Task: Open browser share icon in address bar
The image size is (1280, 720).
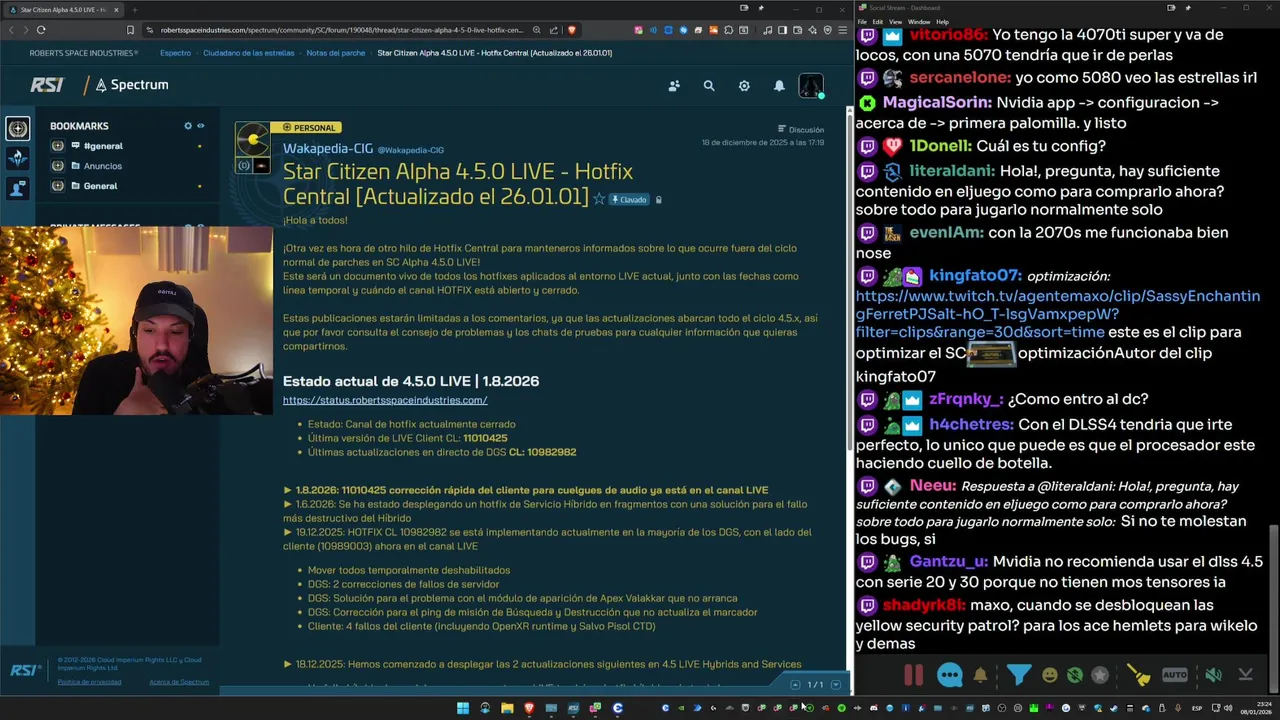Action: coord(554,30)
